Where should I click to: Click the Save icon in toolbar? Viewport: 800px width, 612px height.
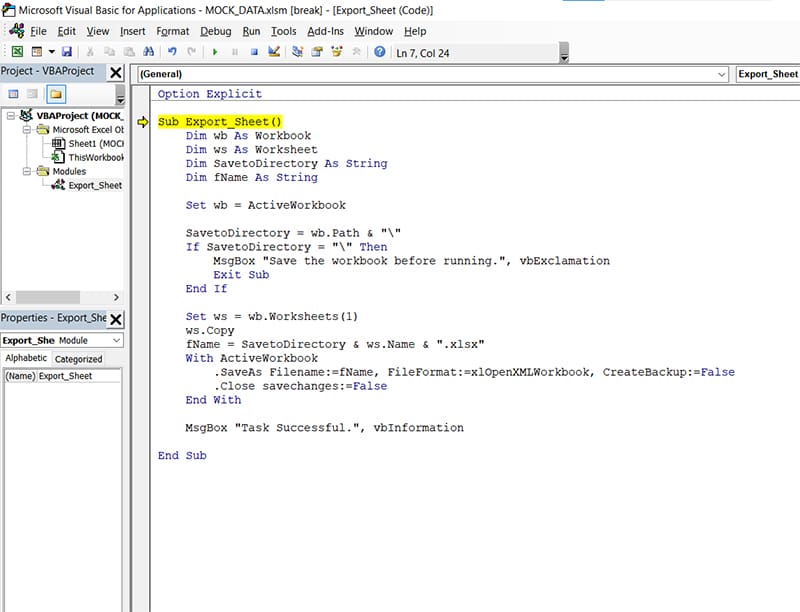(x=67, y=51)
